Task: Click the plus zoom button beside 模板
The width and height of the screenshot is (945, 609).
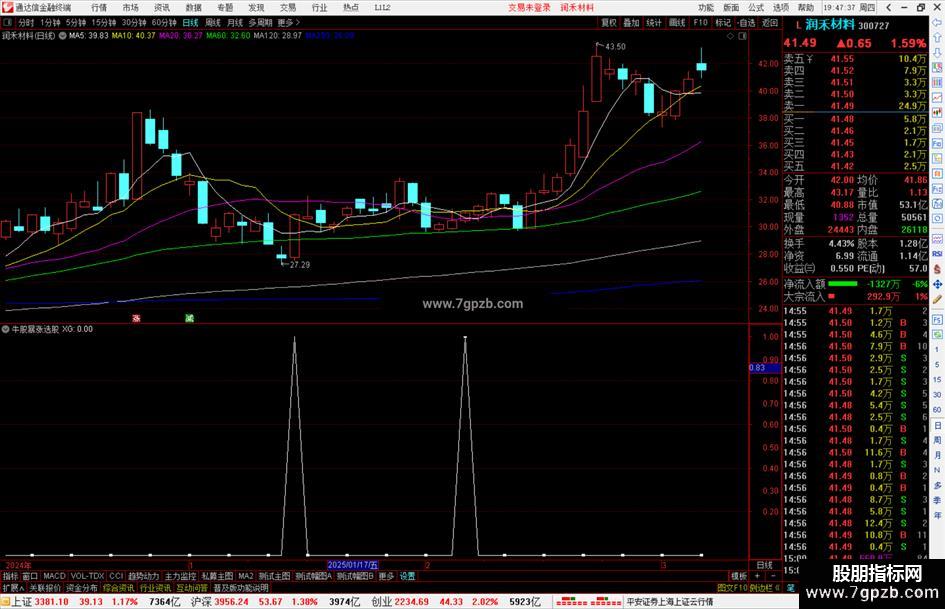Action: (x=757, y=576)
